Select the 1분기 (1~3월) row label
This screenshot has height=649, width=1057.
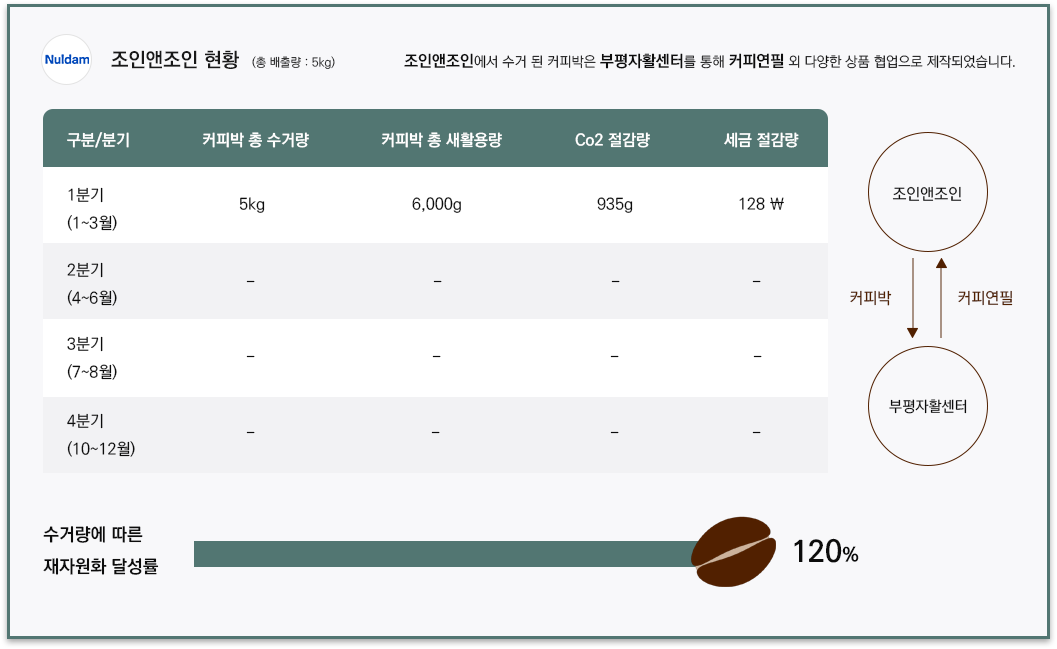(92, 208)
